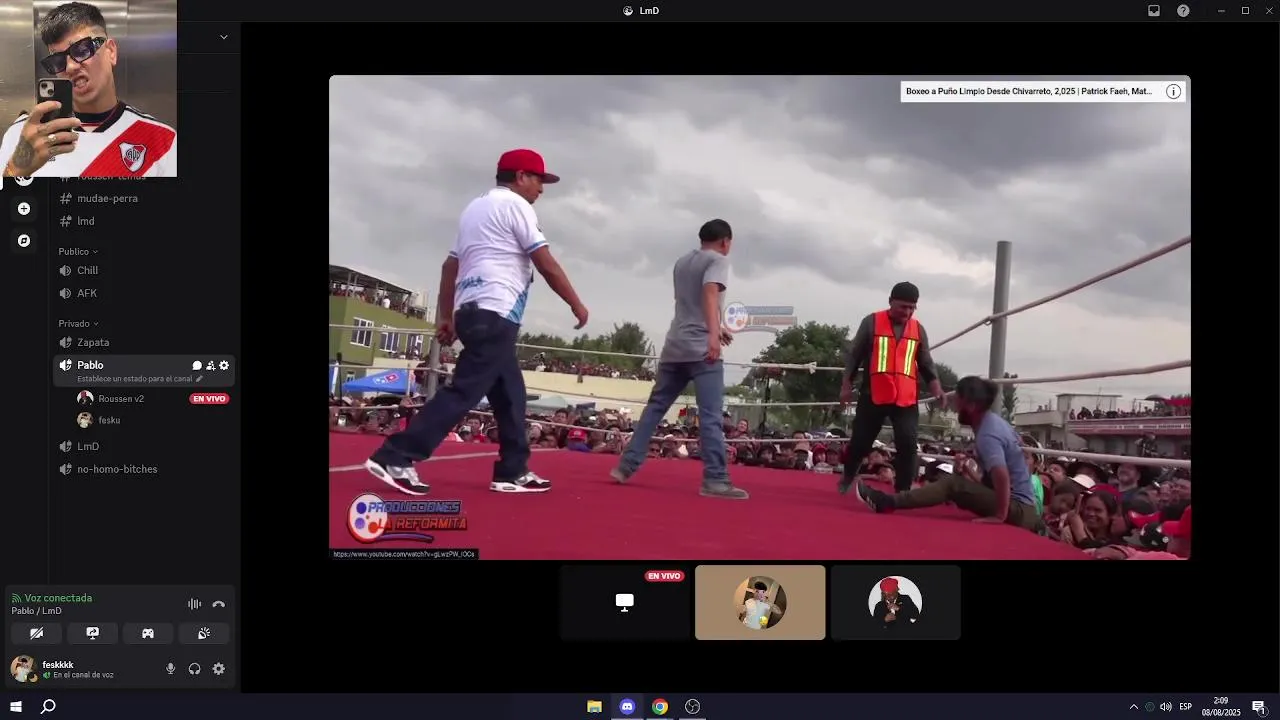Toggle noise suppression waveform icon
The height and width of the screenshot is (720, 1280).
pyautogui.click(x=194, y=604)
